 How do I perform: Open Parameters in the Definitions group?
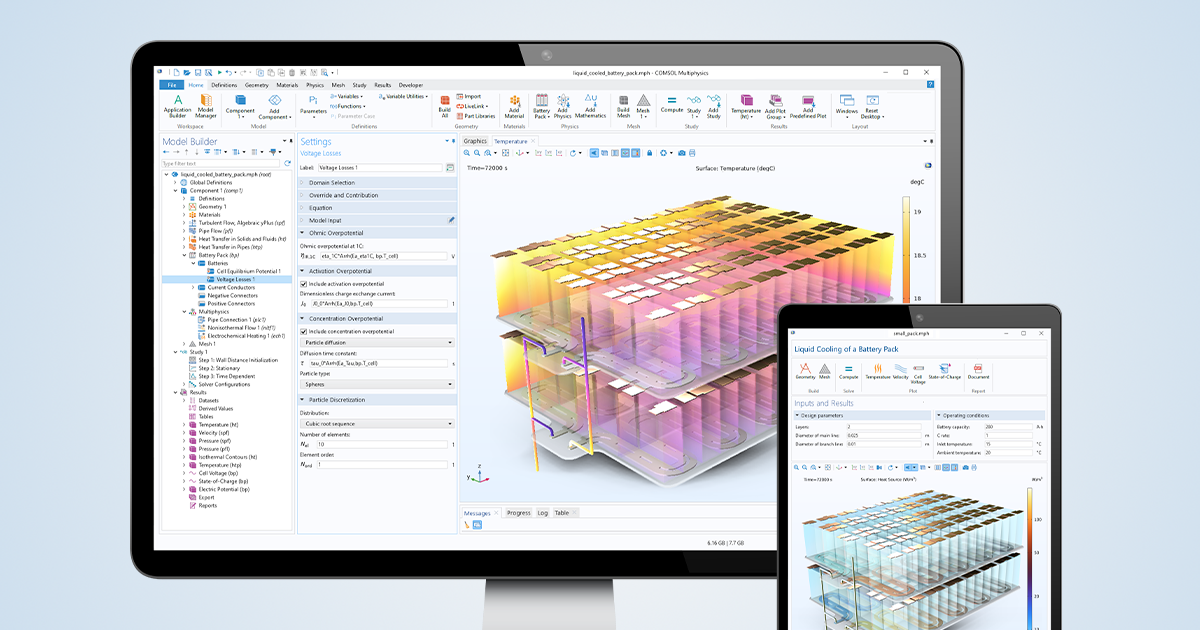pyautogui.click(x=313, y=106)
